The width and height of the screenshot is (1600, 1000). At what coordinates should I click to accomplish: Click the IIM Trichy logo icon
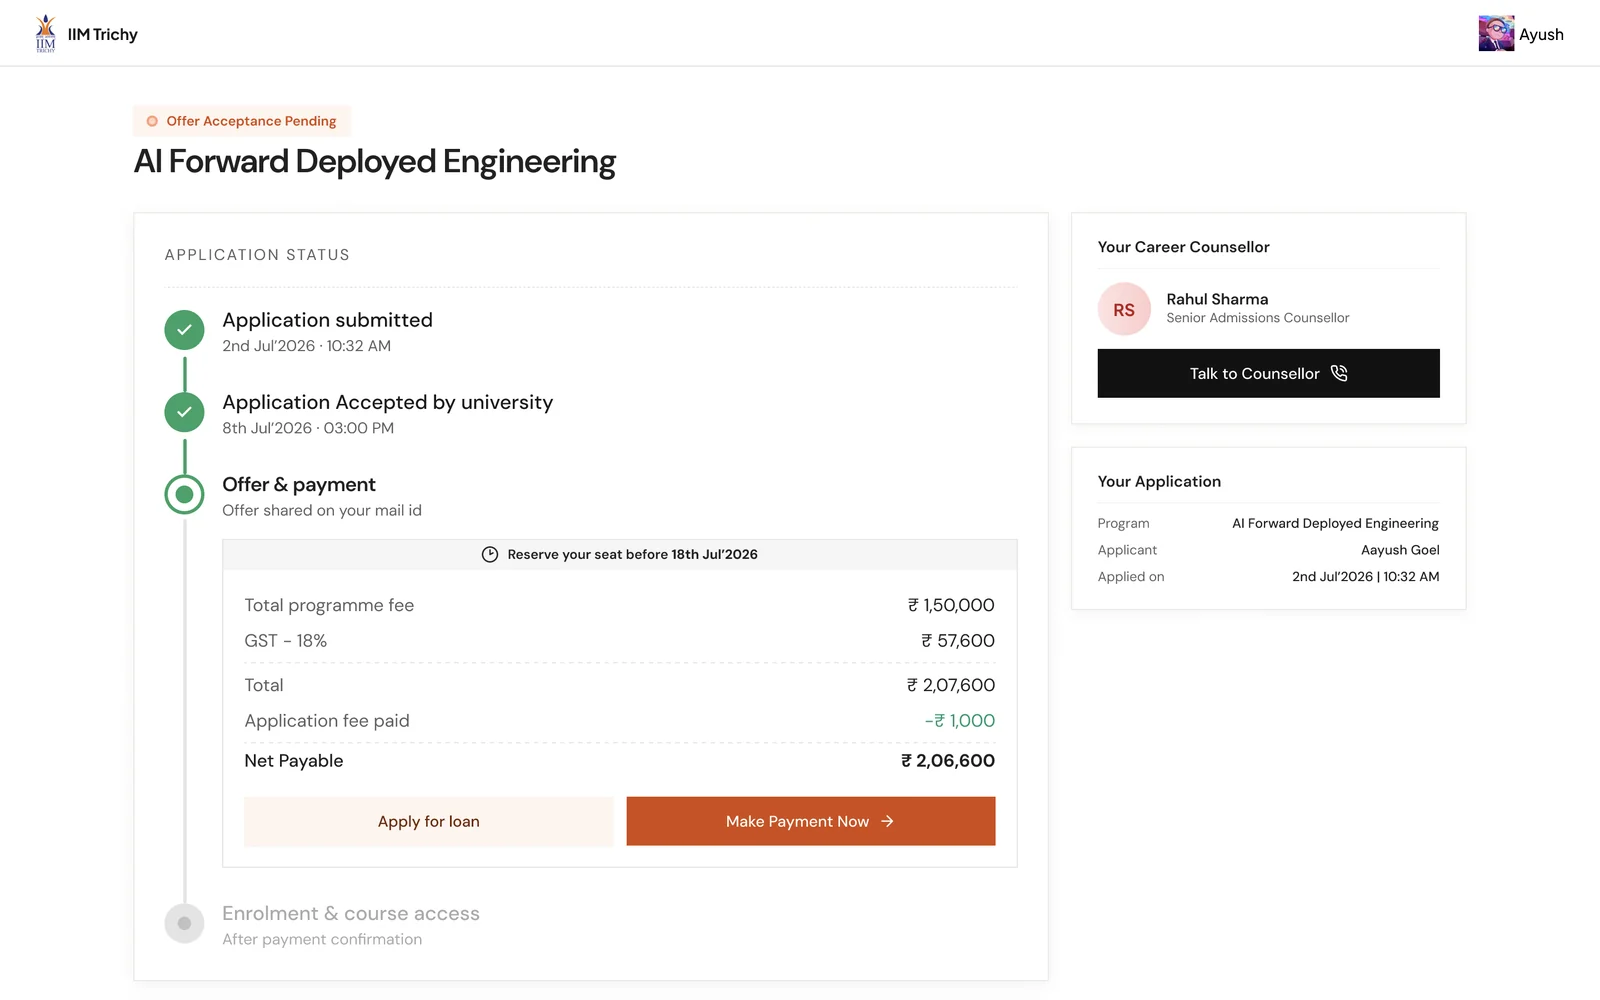pyautogui.click(x=46, y=33)
